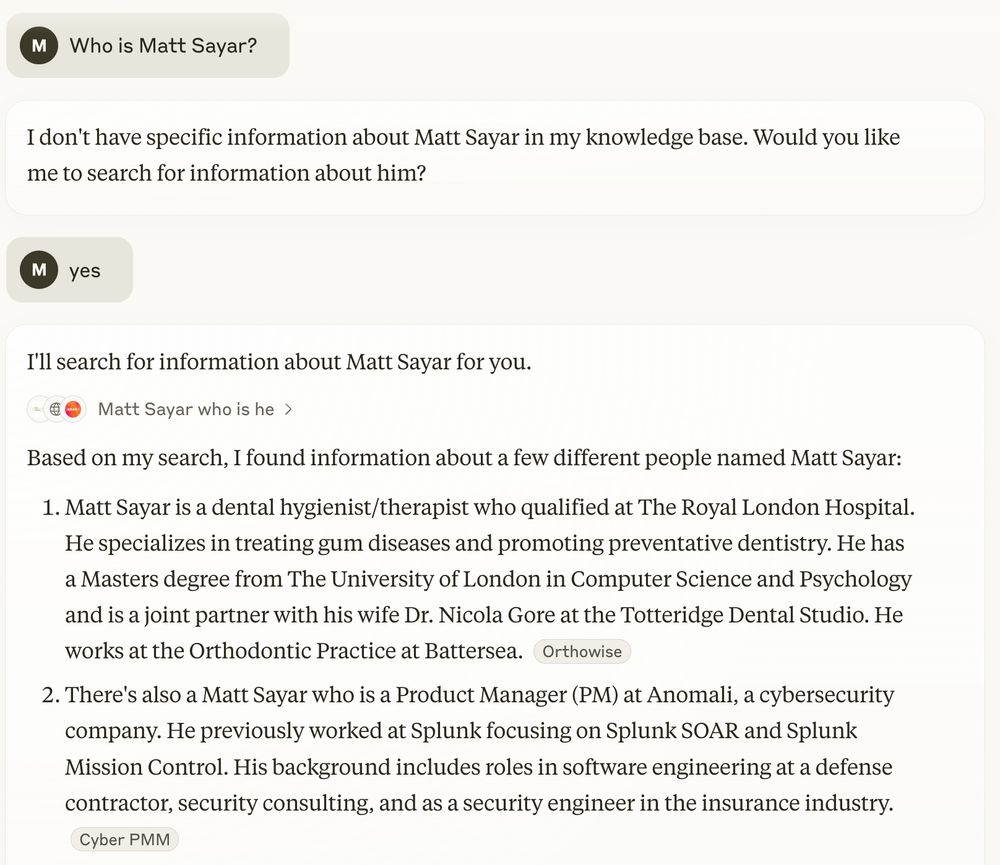Click the faint leftmost source favicon
The image size is (1000, 865).
pyautogui.click(x=38, y=409)
